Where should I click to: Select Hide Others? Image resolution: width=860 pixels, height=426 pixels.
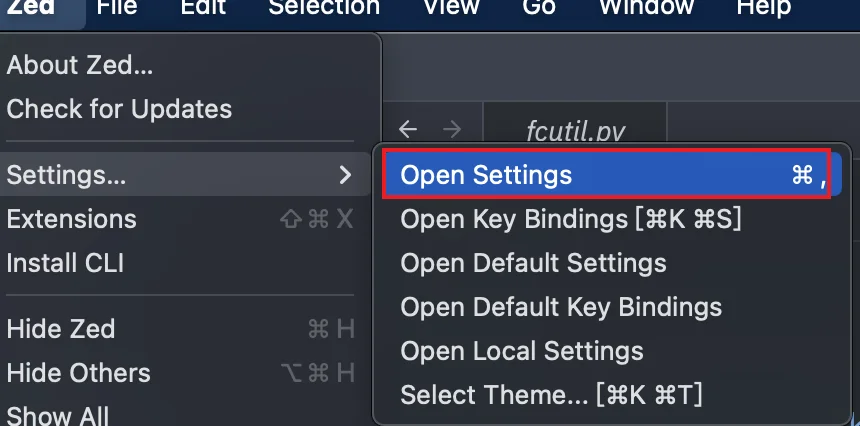(78, 373)
